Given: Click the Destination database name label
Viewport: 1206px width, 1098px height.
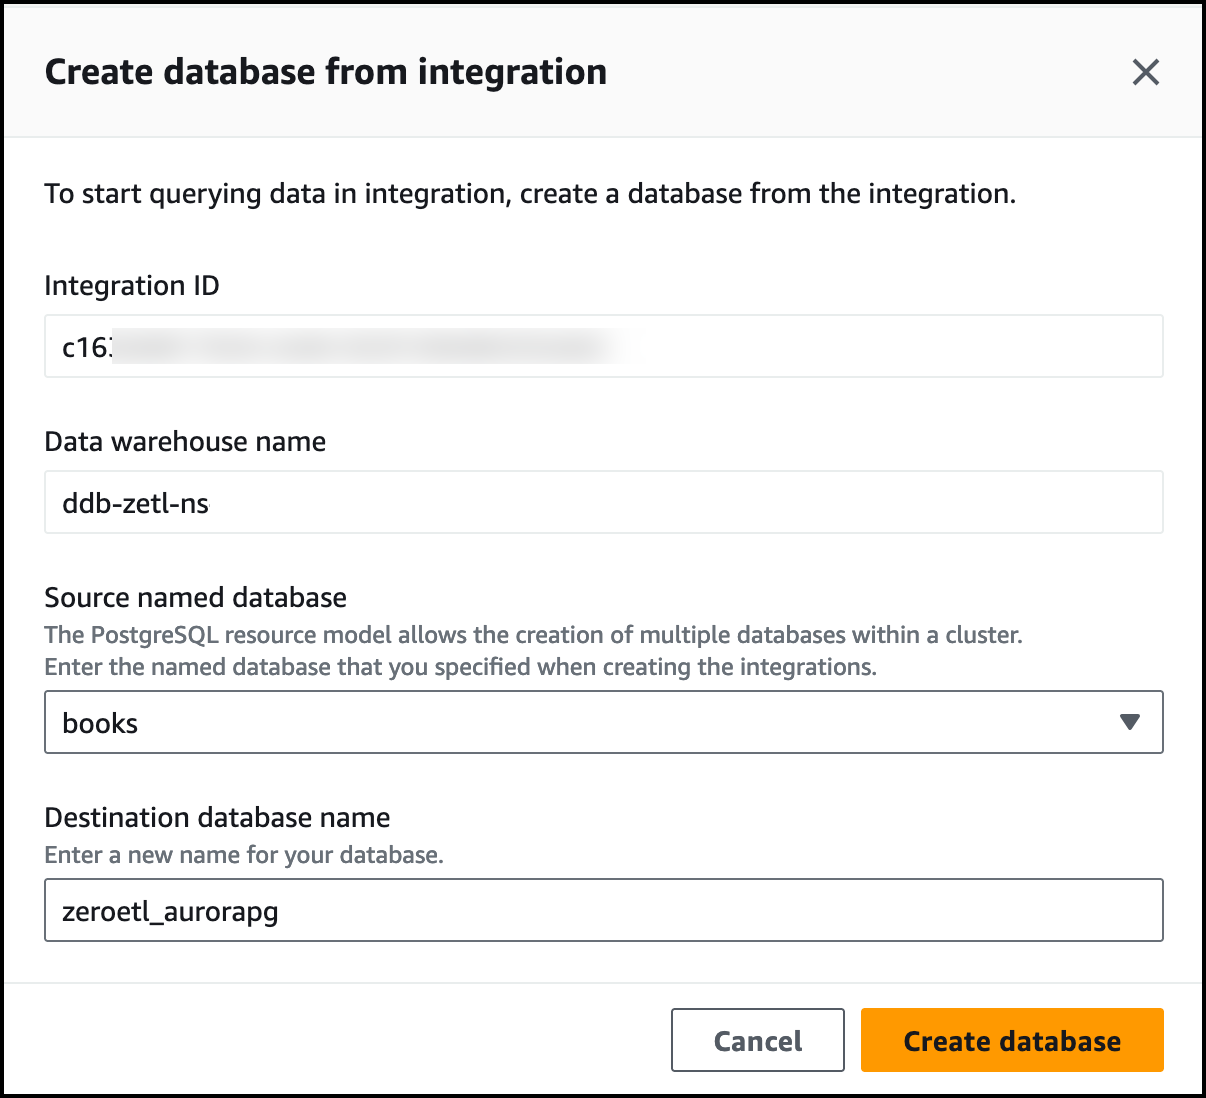Looking at the screenshot, I should [x=217, y=818].
